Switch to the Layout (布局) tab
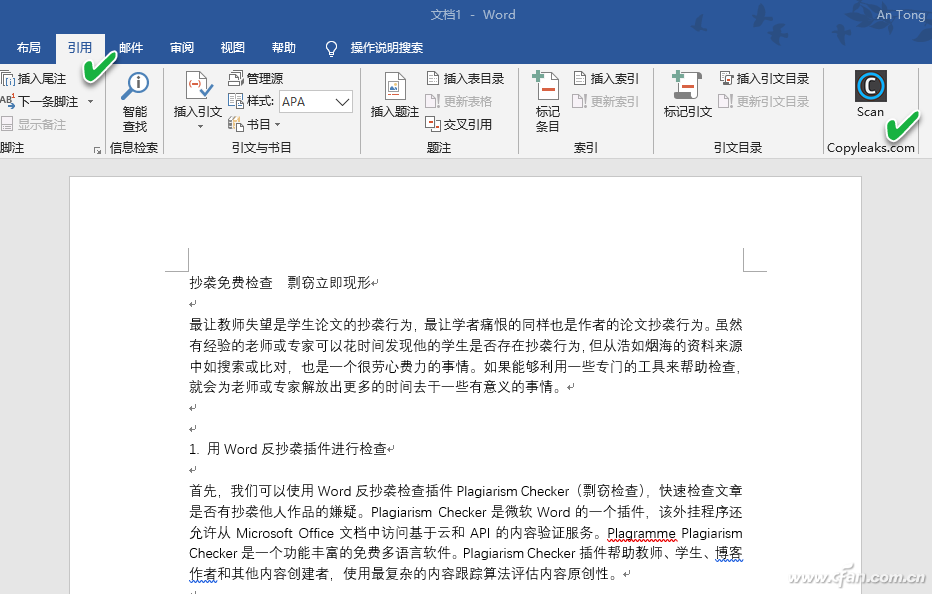 pyautogui.click(x=29, y=48)
